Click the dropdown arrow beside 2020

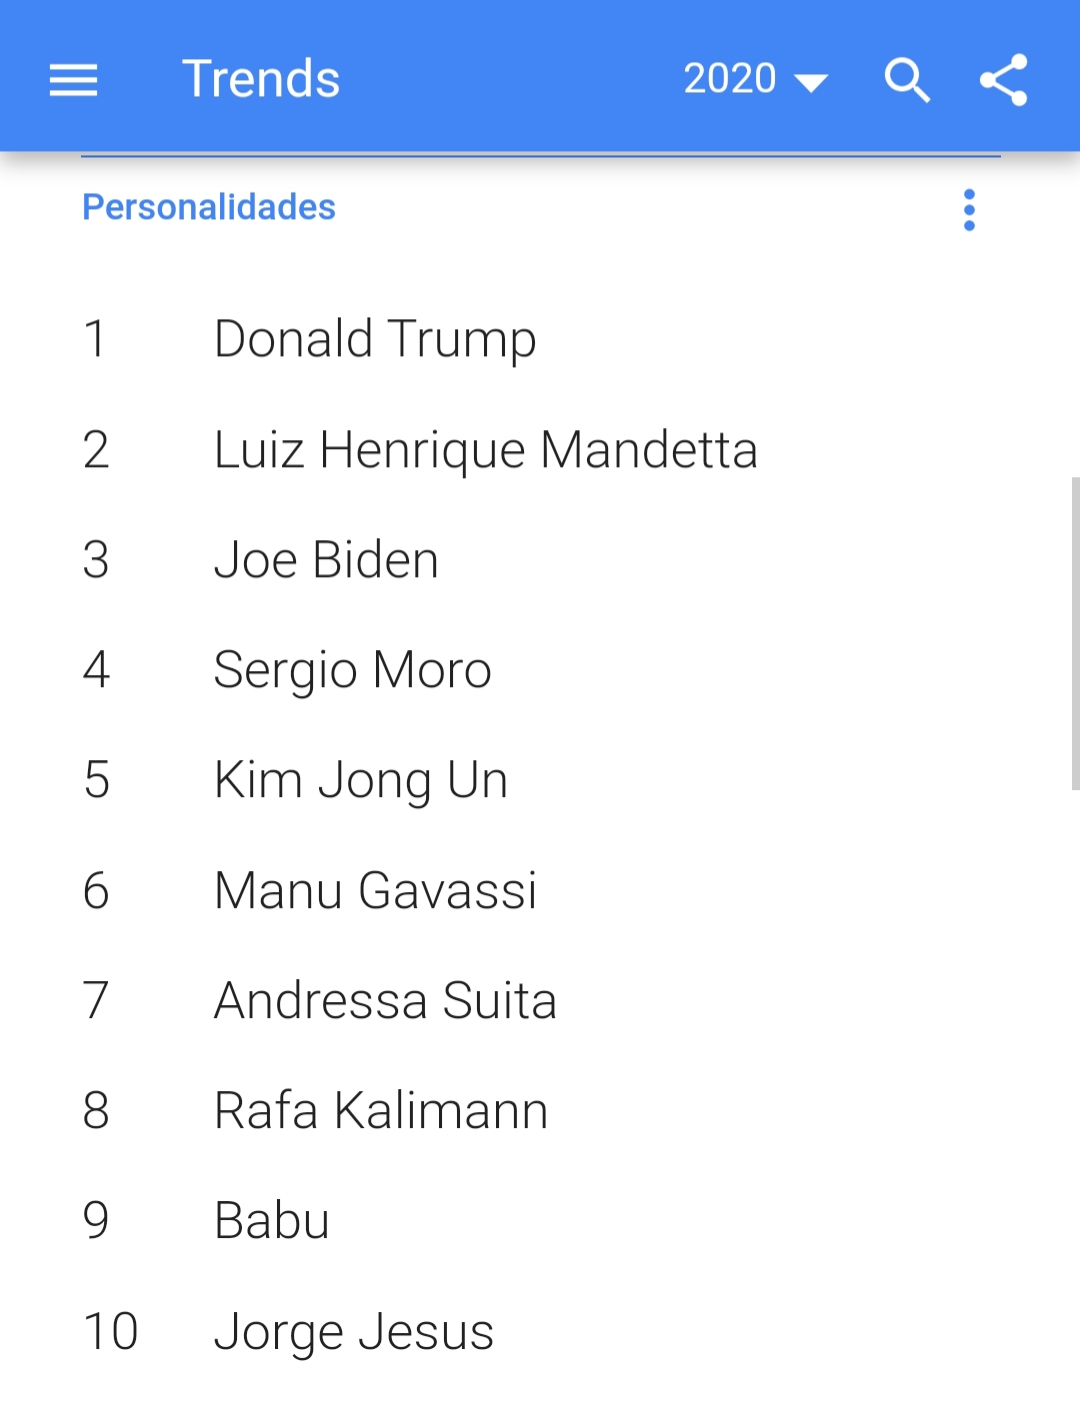[x=810, y=82]
